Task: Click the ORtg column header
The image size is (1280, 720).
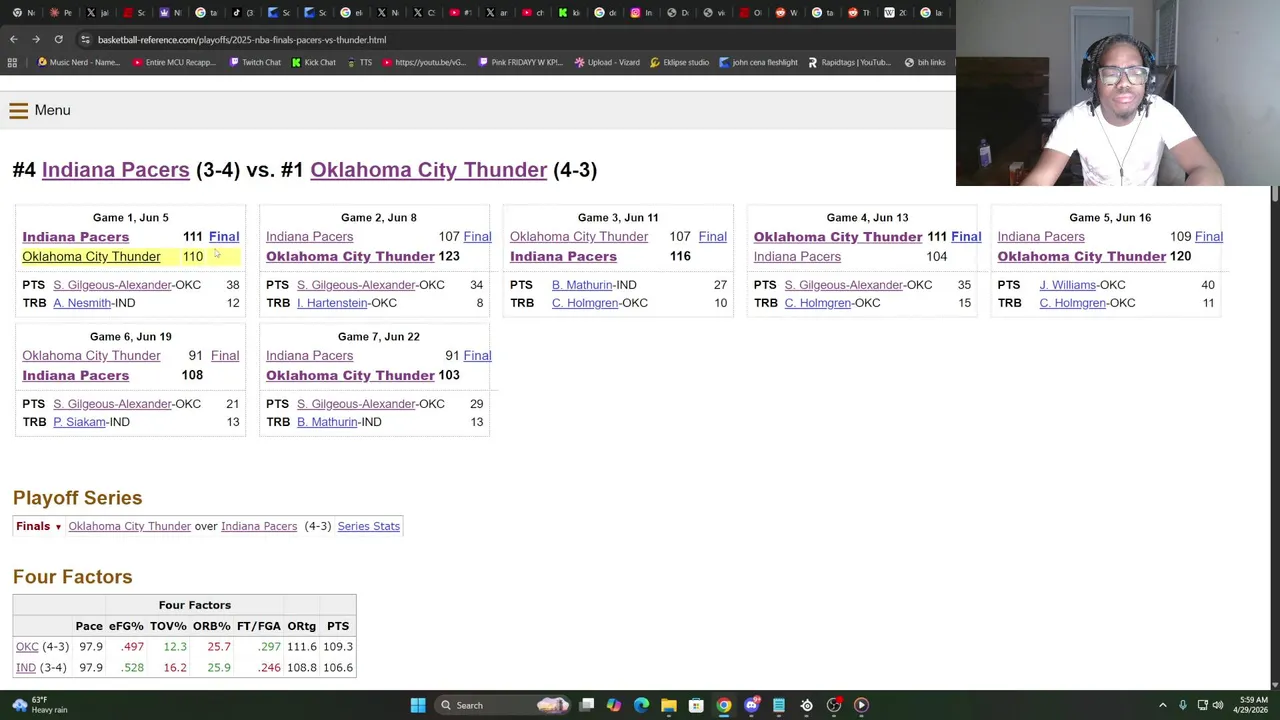Action: click(301, 626)
